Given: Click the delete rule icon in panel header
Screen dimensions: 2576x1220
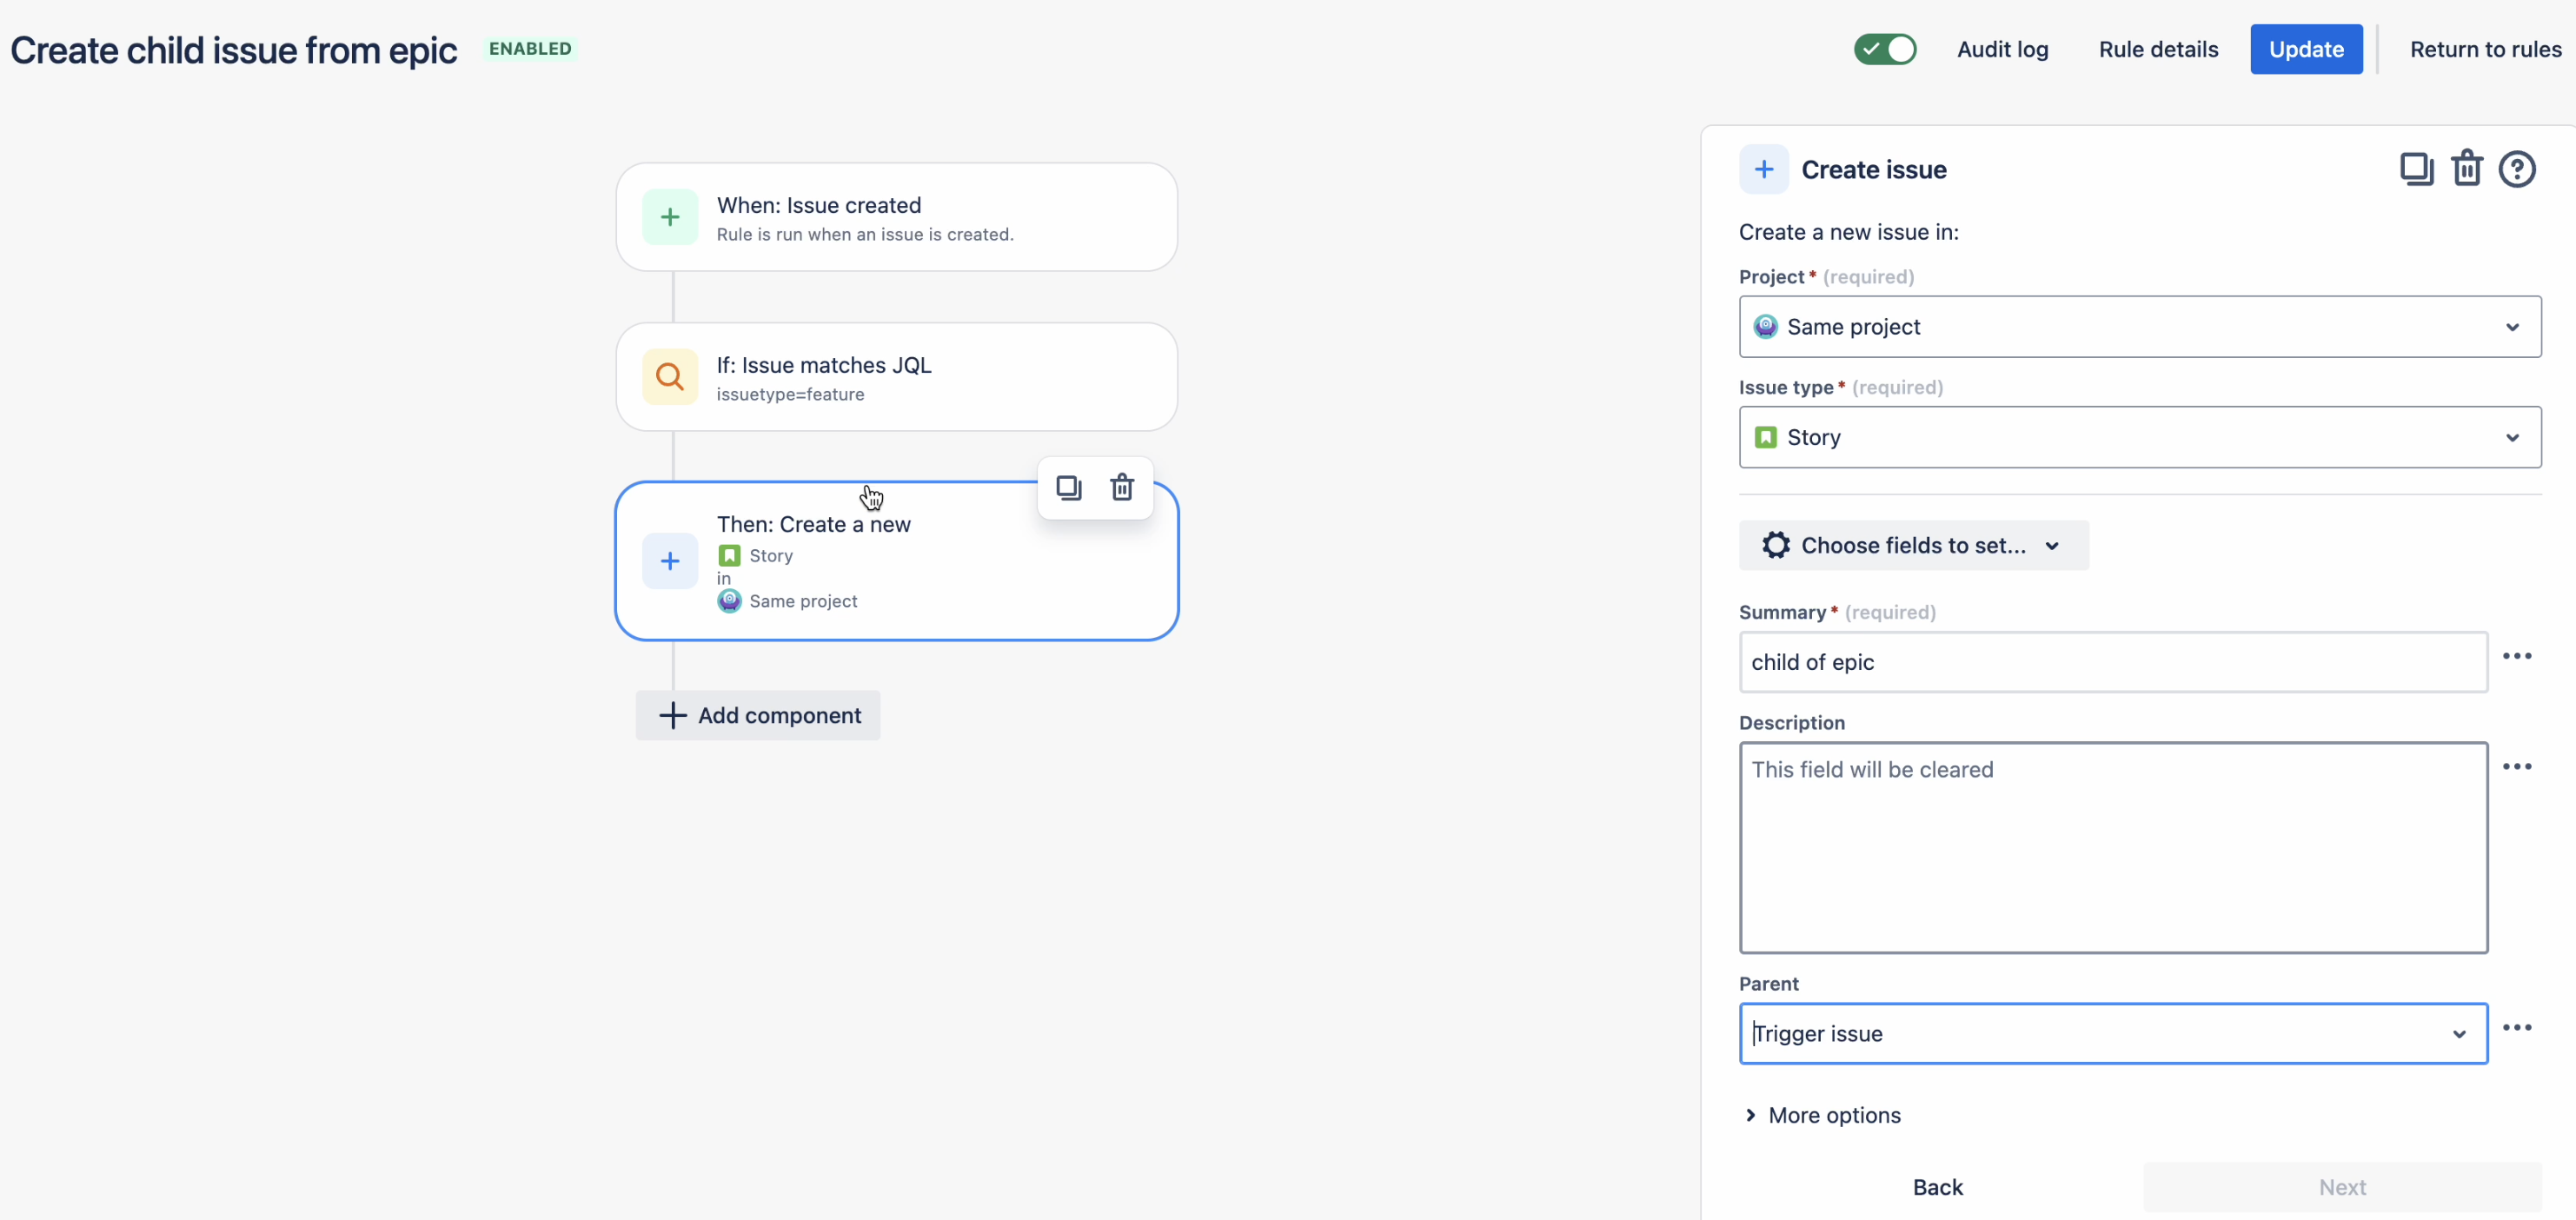Looking at the screenshot, I should point(2467,169).
